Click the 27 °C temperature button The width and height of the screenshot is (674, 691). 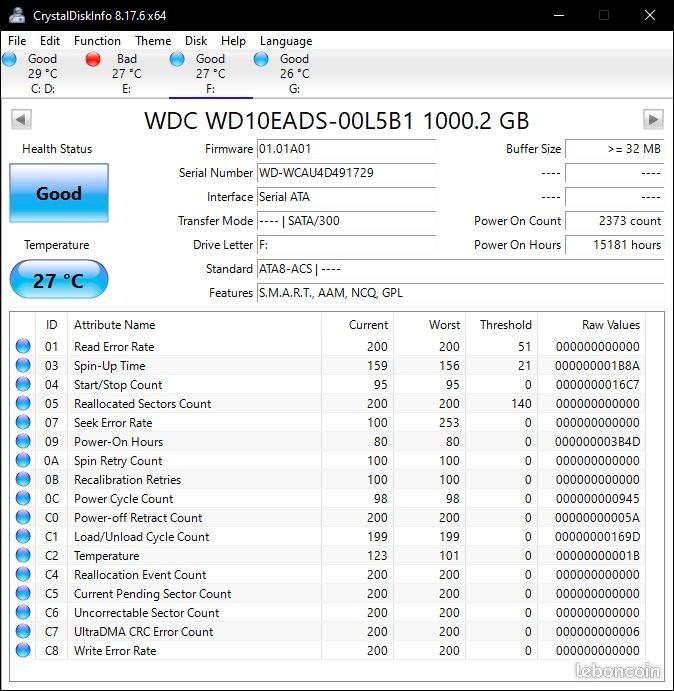59,279
